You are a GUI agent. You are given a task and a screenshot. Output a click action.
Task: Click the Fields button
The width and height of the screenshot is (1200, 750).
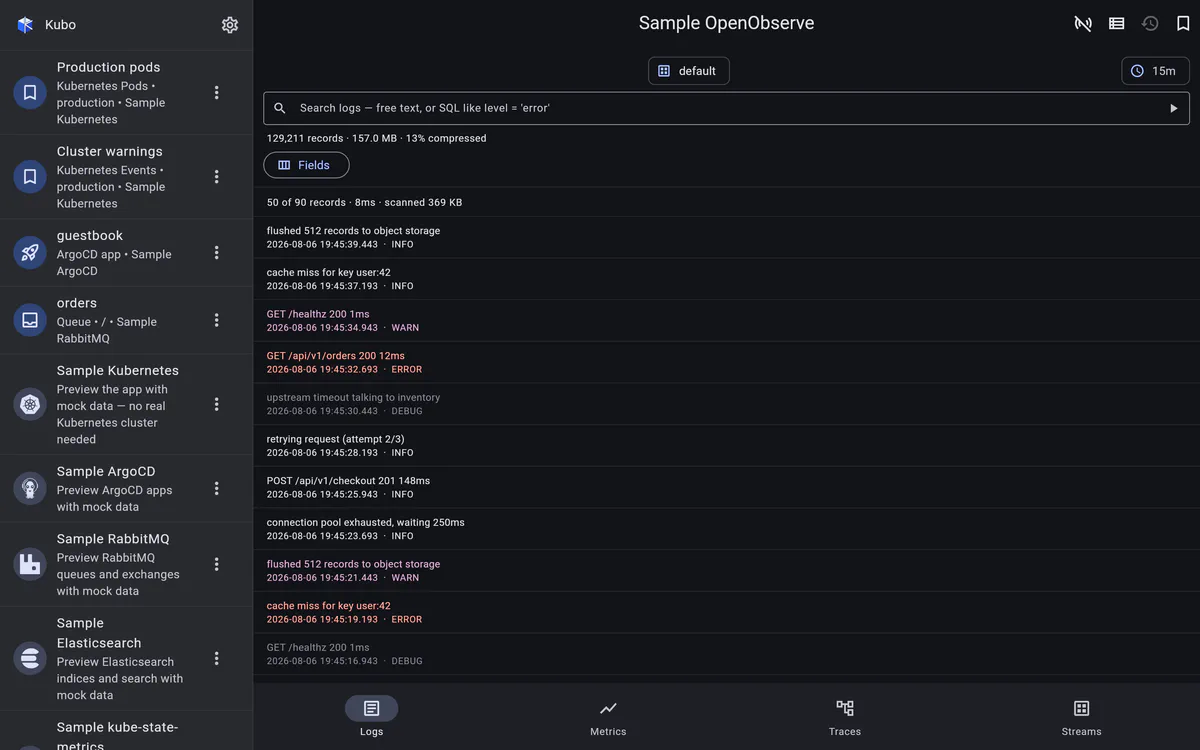306,165
